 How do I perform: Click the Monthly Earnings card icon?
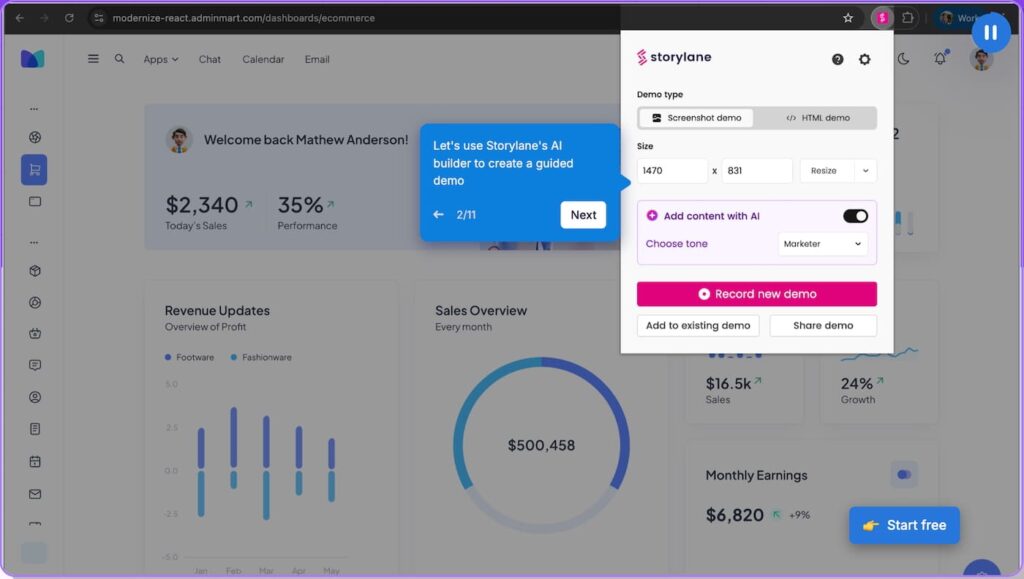coord(904,475)
